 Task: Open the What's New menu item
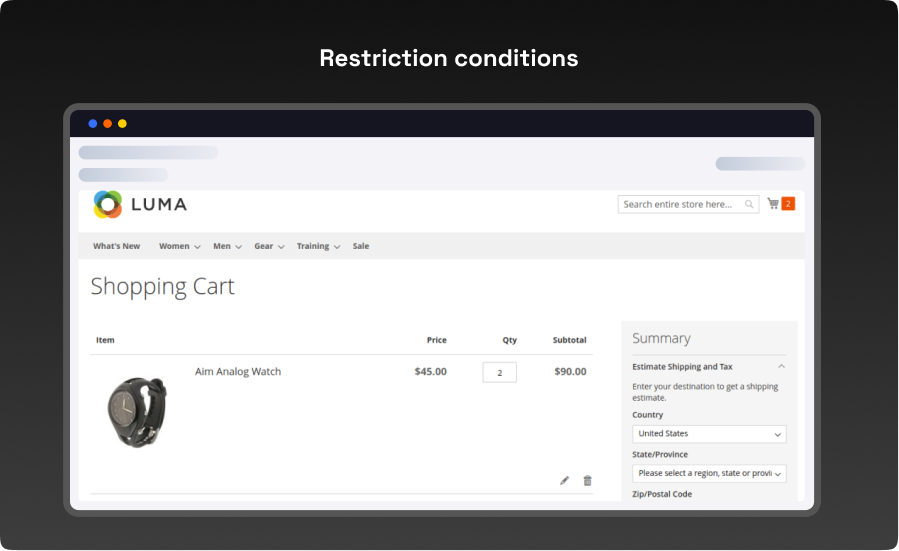(x=117, y=246)
